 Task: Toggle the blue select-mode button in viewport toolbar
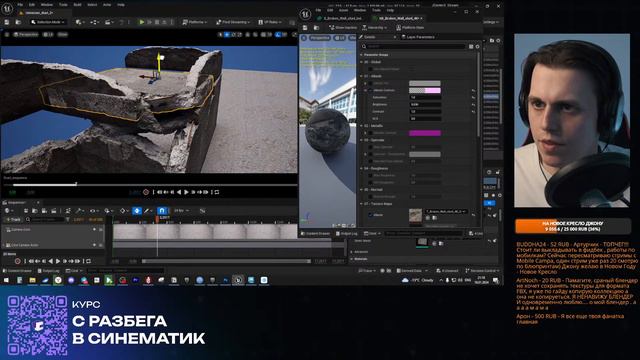click(227, 35)
